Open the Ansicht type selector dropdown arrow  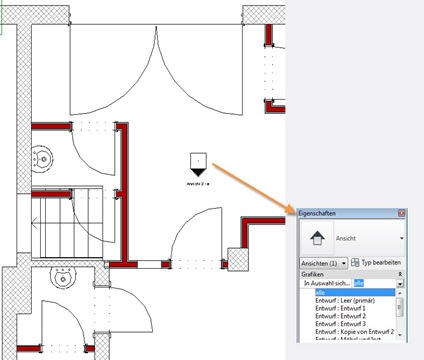[401, 238]
